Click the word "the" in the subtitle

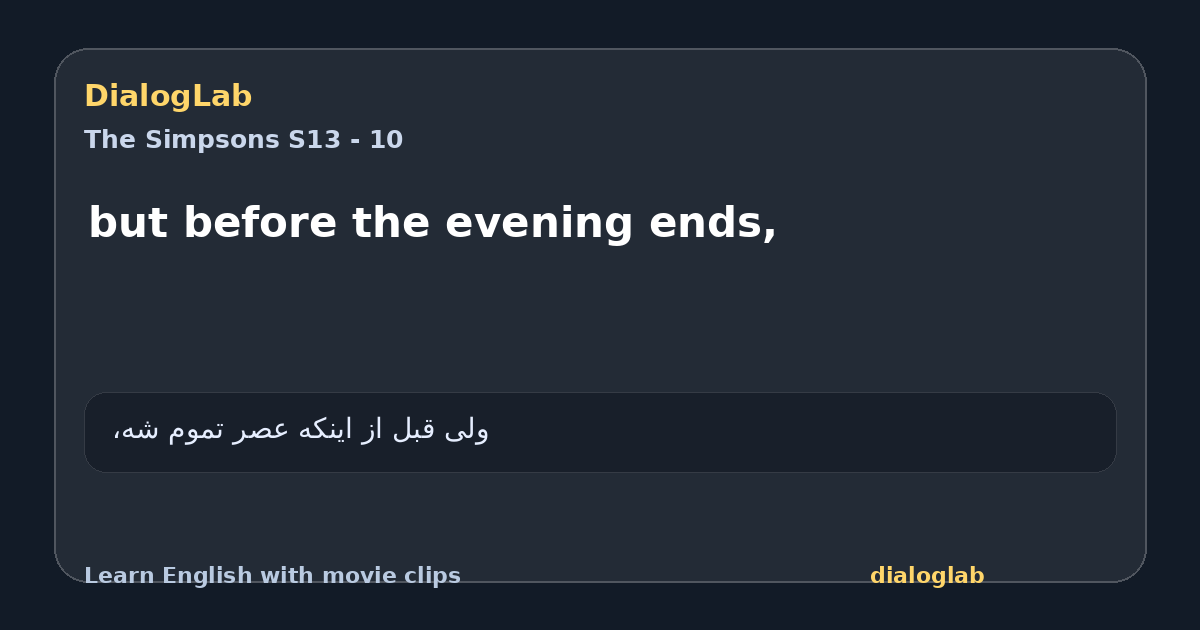392,223
